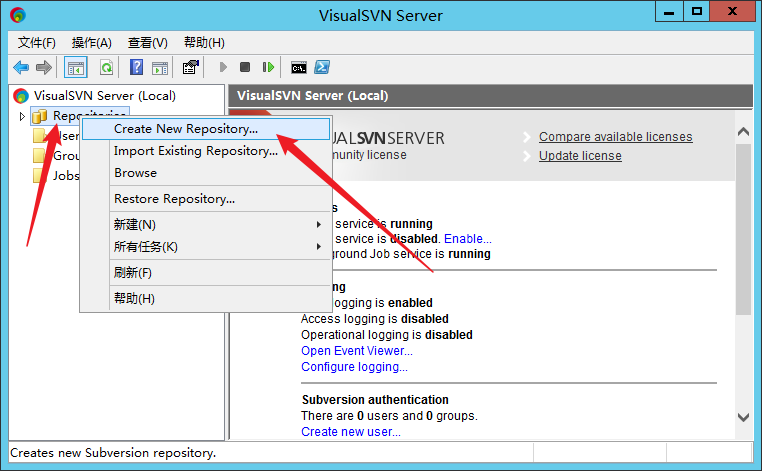Screen dimensions: 762x471
Task: Maximize the VisualSVN Server window
Action: tap(696, 12)
